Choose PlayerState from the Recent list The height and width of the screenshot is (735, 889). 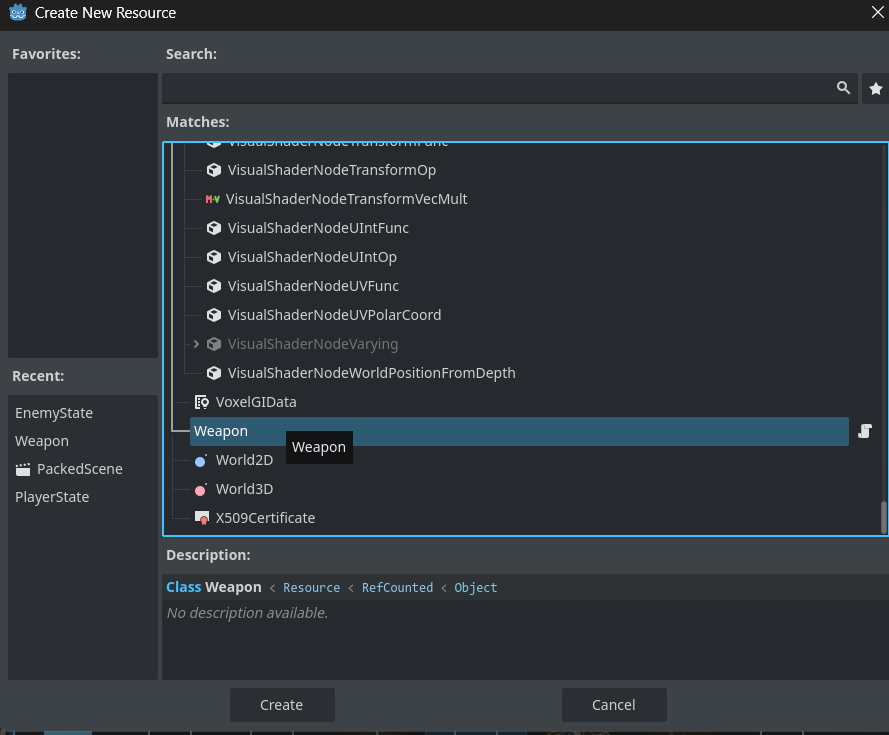52,497
